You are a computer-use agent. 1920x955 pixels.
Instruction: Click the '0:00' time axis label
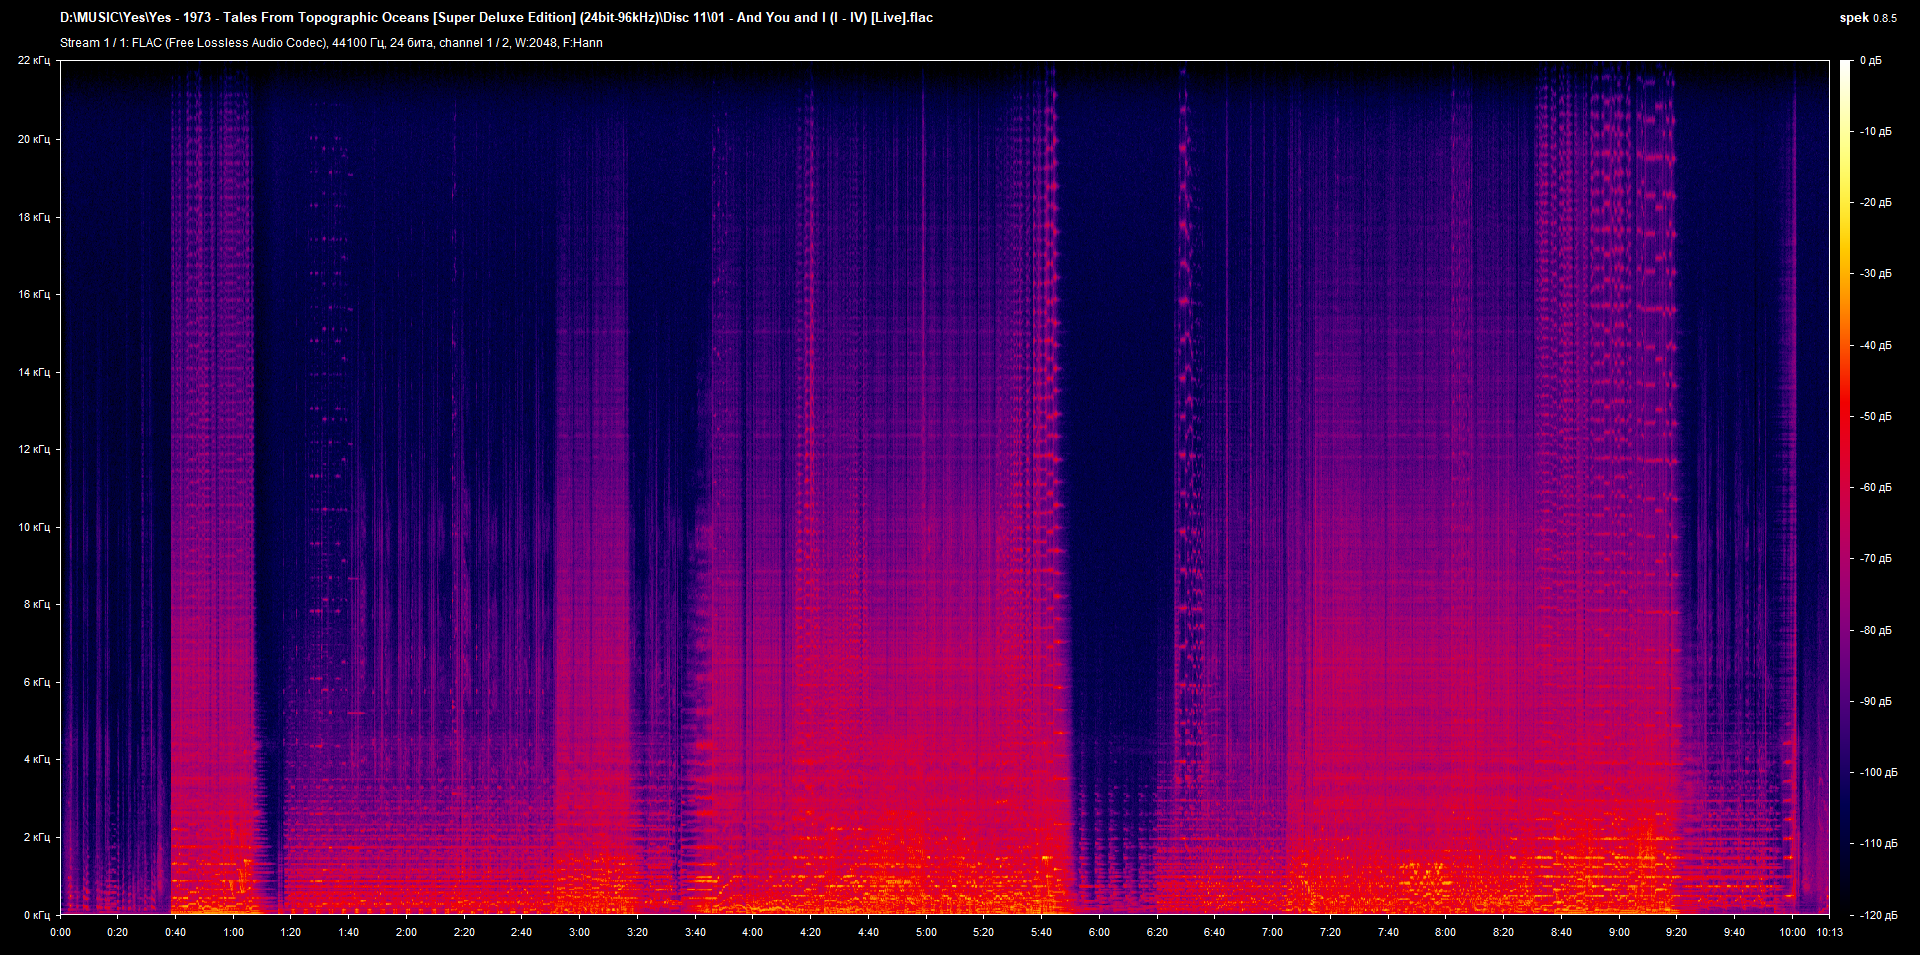(x=61, y=932)
